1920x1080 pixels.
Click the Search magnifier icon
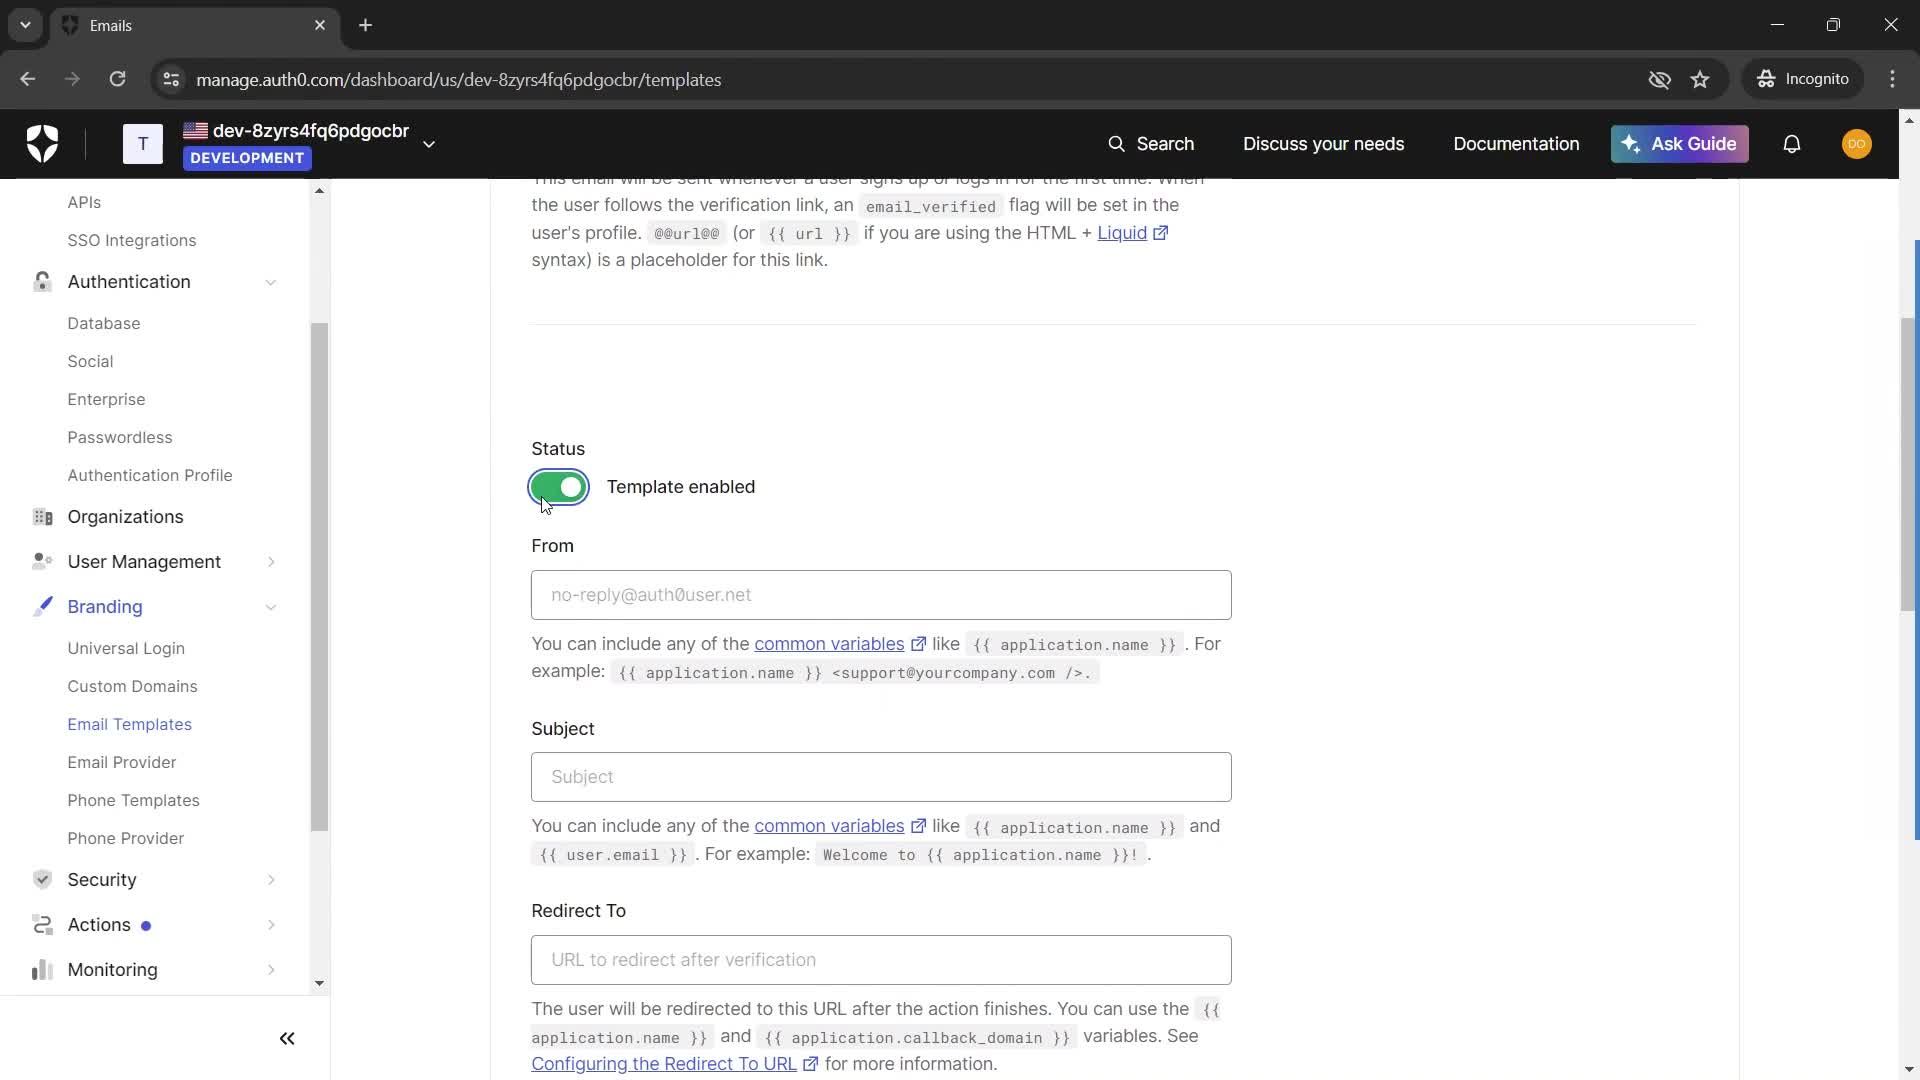1116,144
